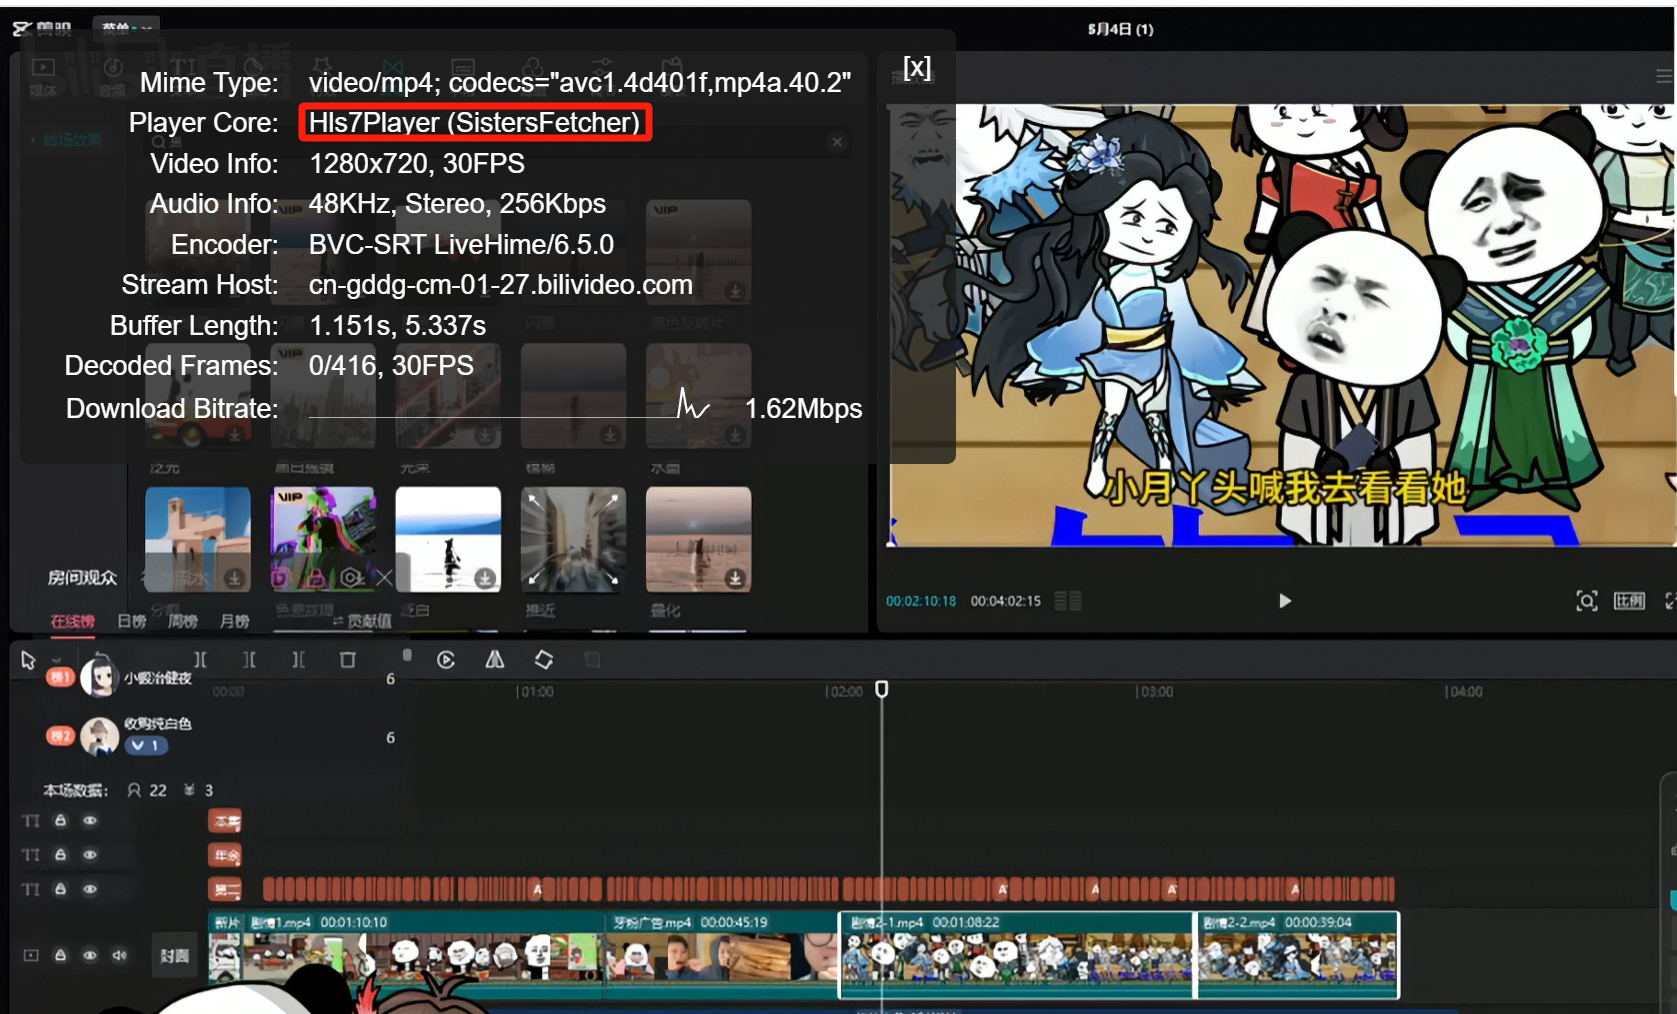Click the main video track type icon
1677x1014 pixels.
pyautogui.click(x=31, y=956)
